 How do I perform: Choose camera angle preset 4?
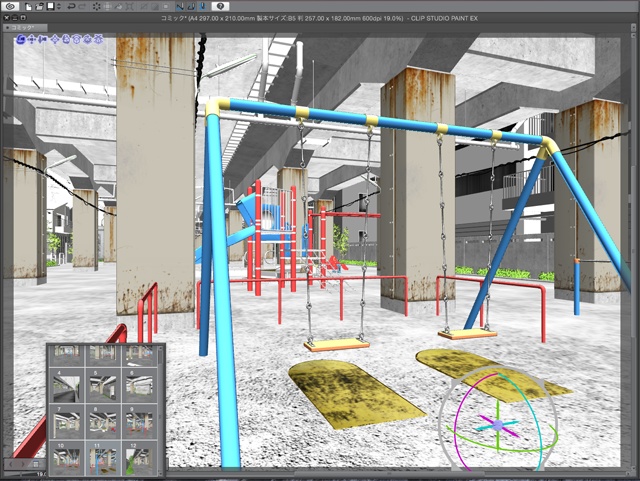pos(67,385)
